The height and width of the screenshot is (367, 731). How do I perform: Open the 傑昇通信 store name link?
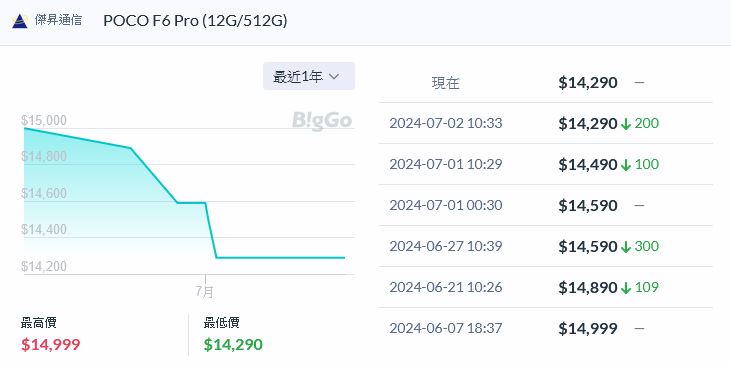point(58,20)
